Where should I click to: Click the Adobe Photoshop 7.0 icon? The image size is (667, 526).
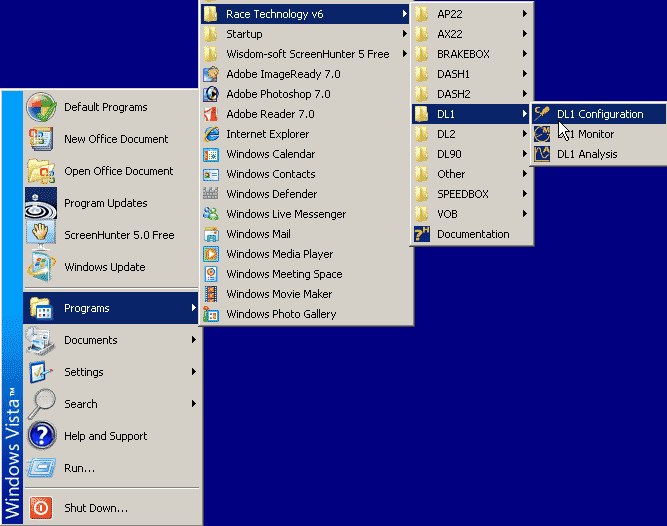click(211, 94)
